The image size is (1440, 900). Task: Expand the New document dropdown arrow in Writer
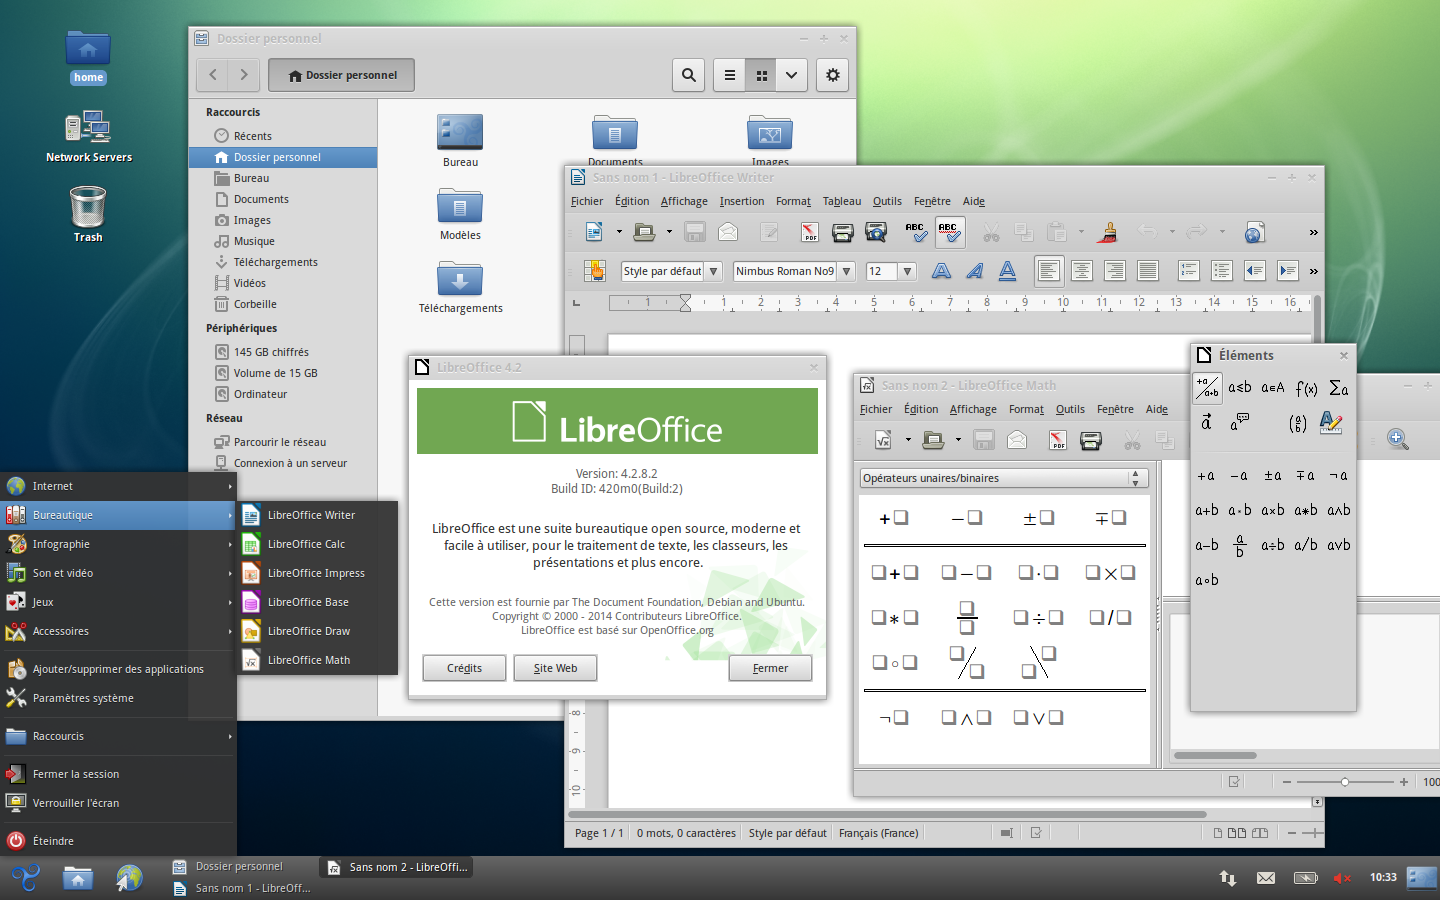click(619, 232)
